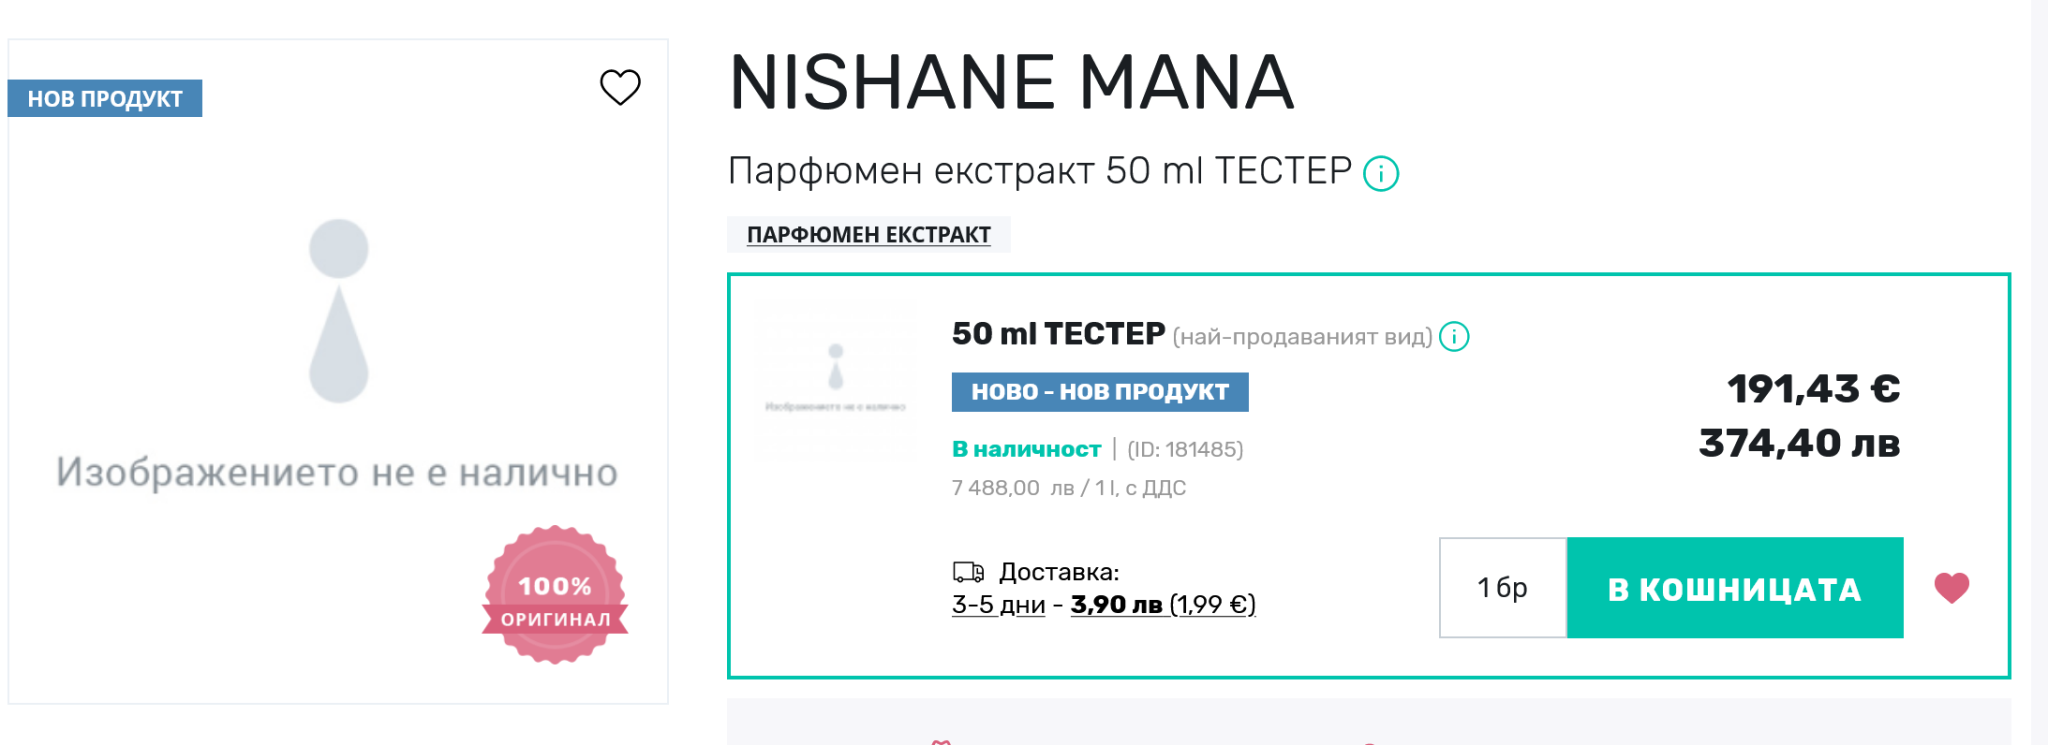The width and height of the screenshot is (2048, 745).
Task: Click the pink heart beside the cart button
Action: coord(1951,588)
